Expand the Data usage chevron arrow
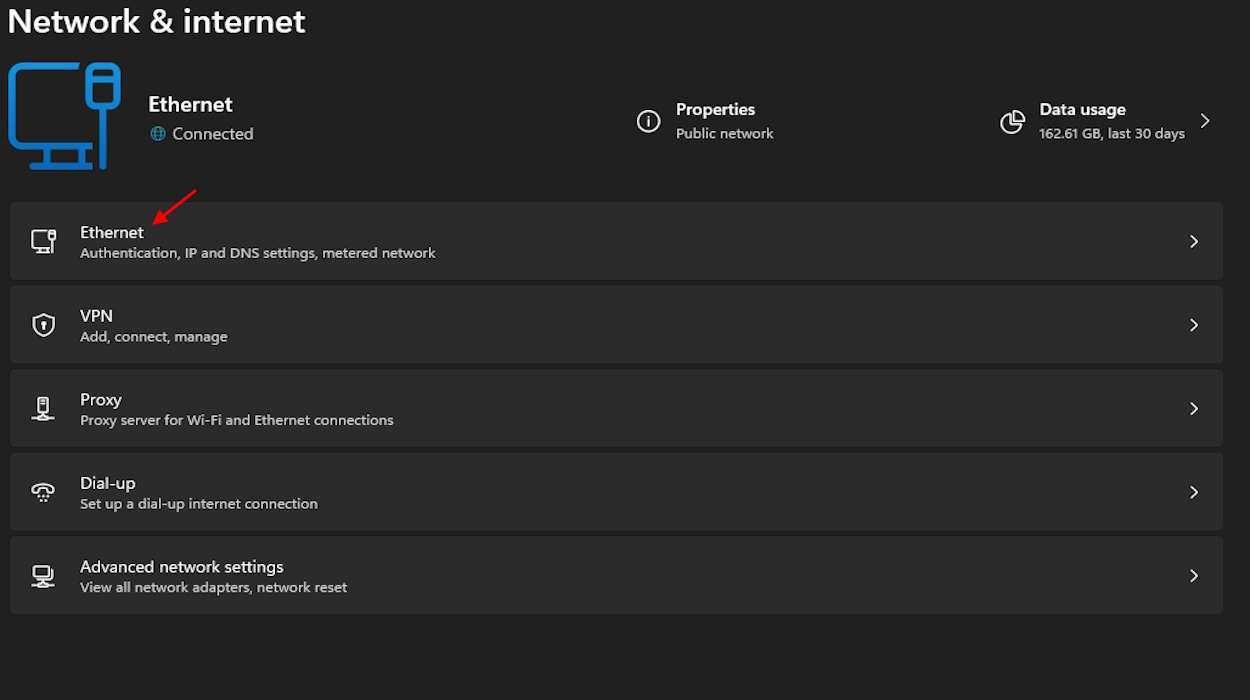The image size is (1250, 700). [x=1205, y=121]
